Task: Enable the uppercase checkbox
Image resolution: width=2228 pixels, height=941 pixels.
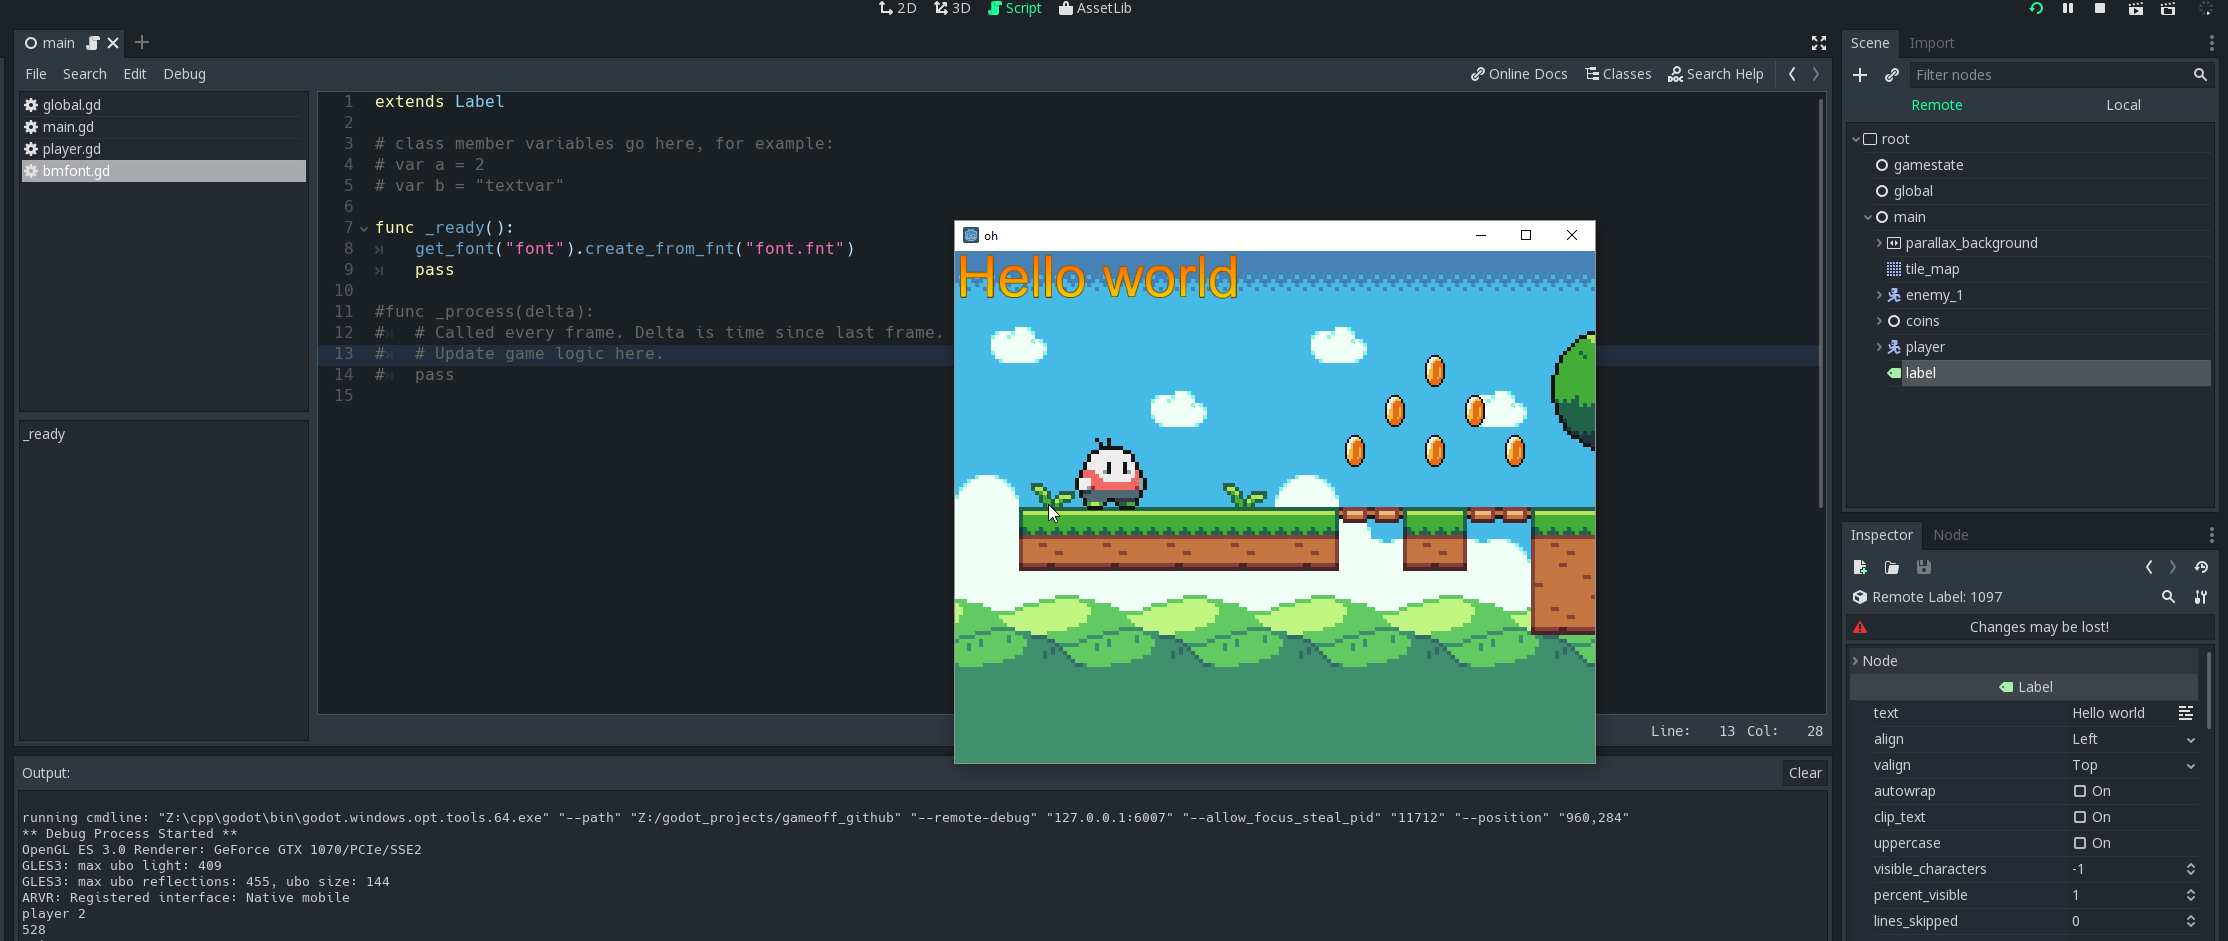Action: (2080, 843)
